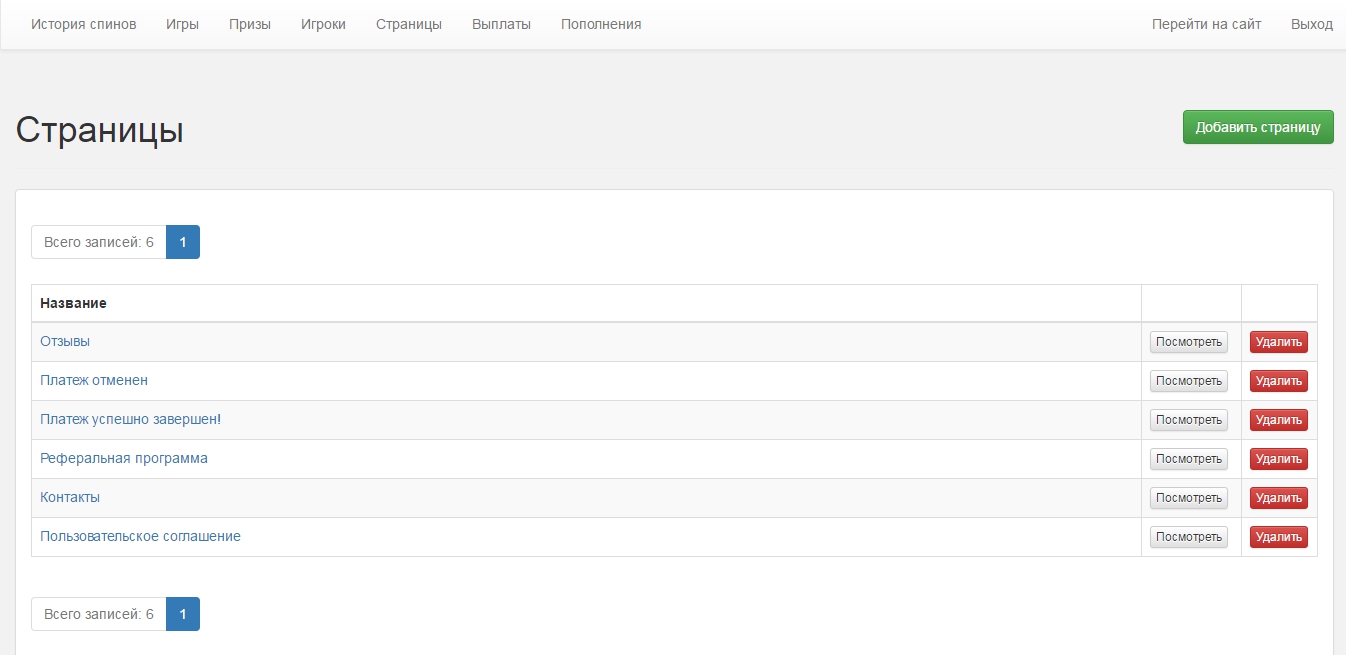Navigate to the Пополнения page
This screenshot has height=655, width=1346.
pyautogui.click(x=601, y=24)
